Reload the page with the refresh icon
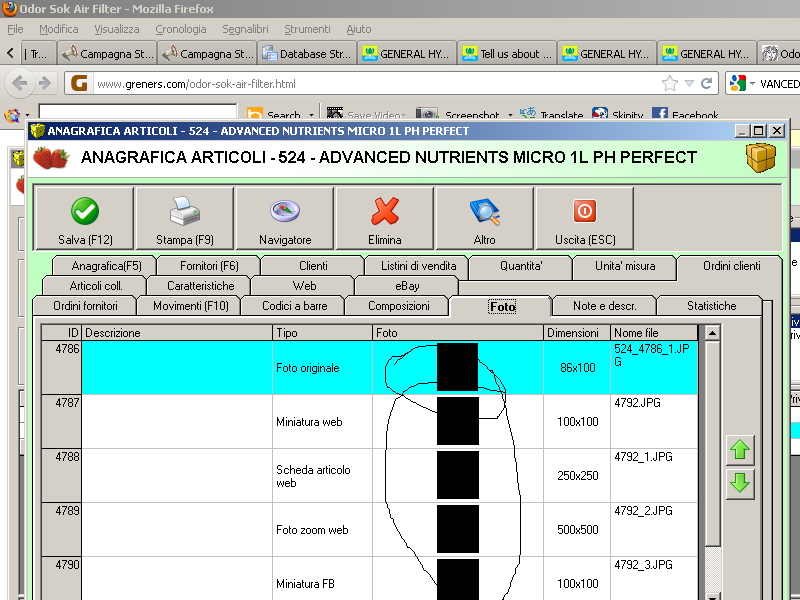 [706, 83]
